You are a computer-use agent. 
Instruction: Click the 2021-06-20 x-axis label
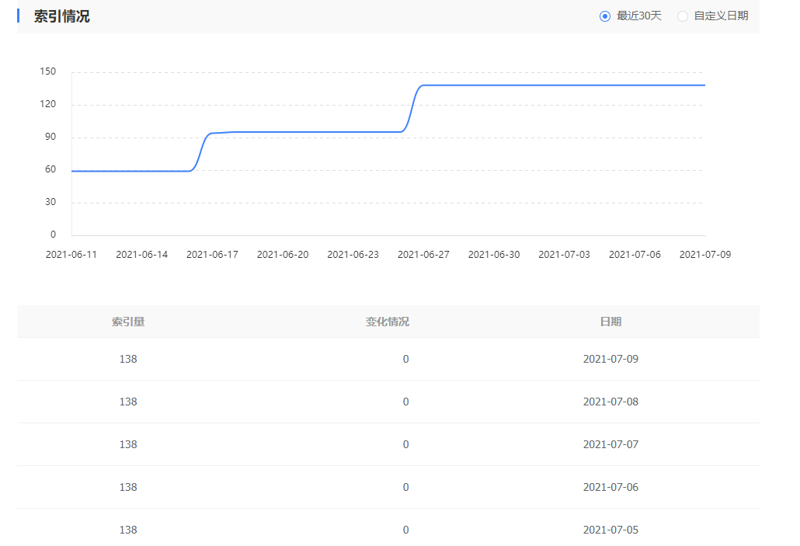click(283, 255)
